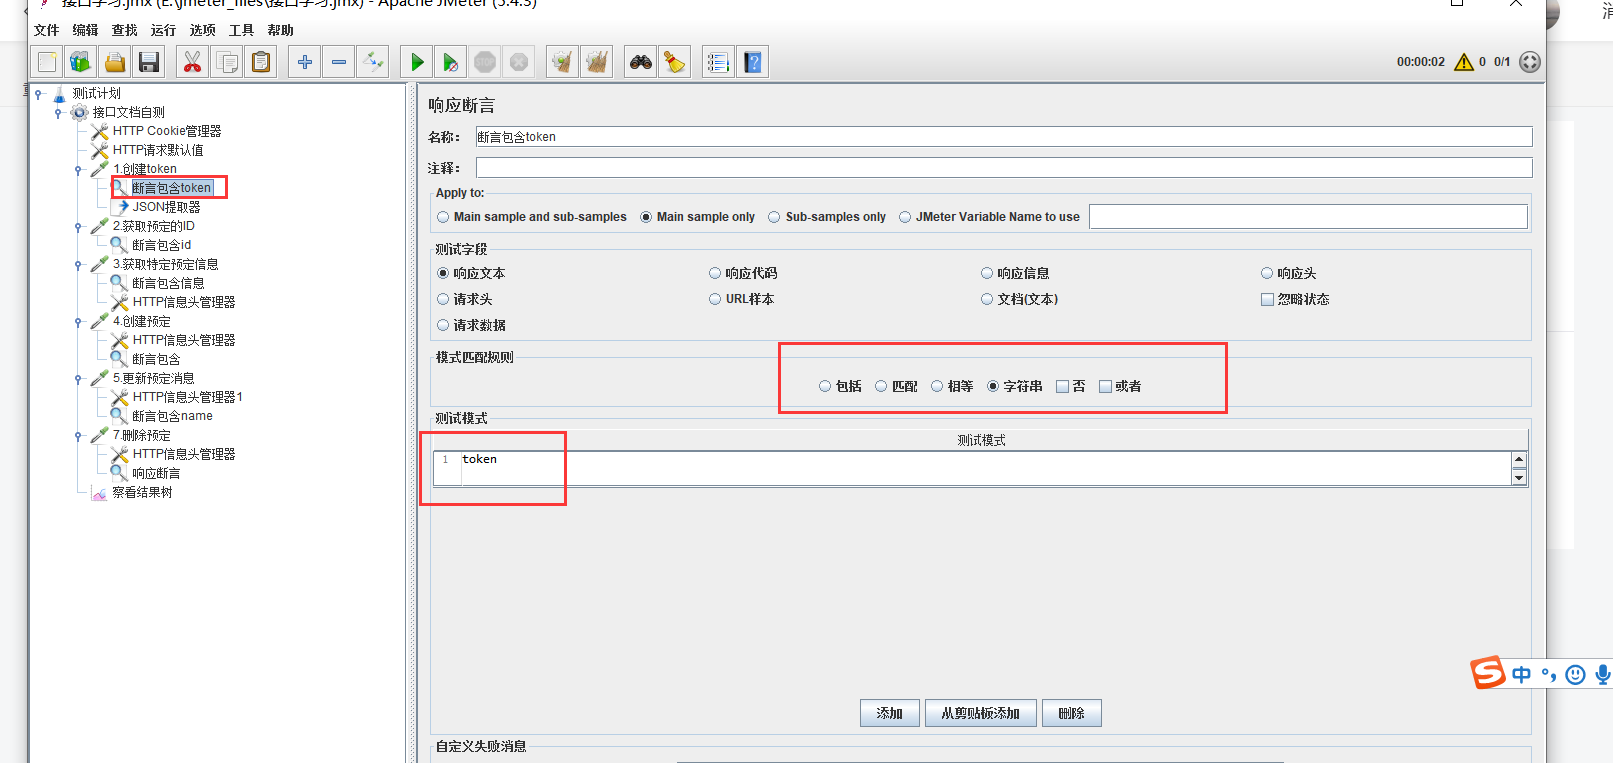Click the Reset search brush icon
The image size is (1613, 763).
click(x=675, y=62)
